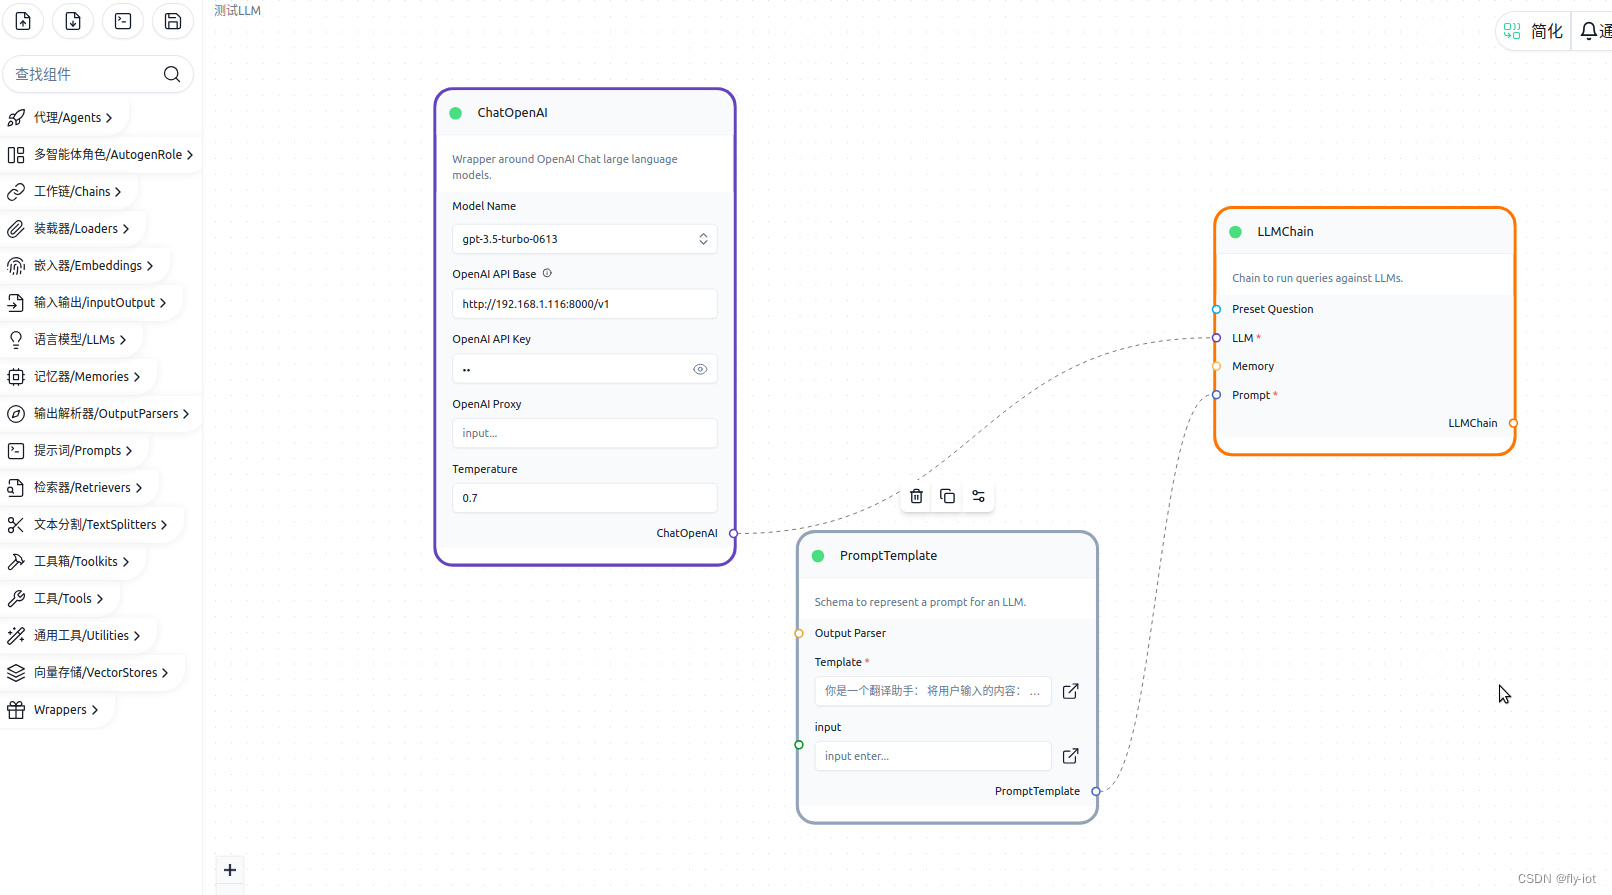This screenshot has height=895, width=1612.
Task: Click the gift icon beside Wrappers
Action: 16,709
